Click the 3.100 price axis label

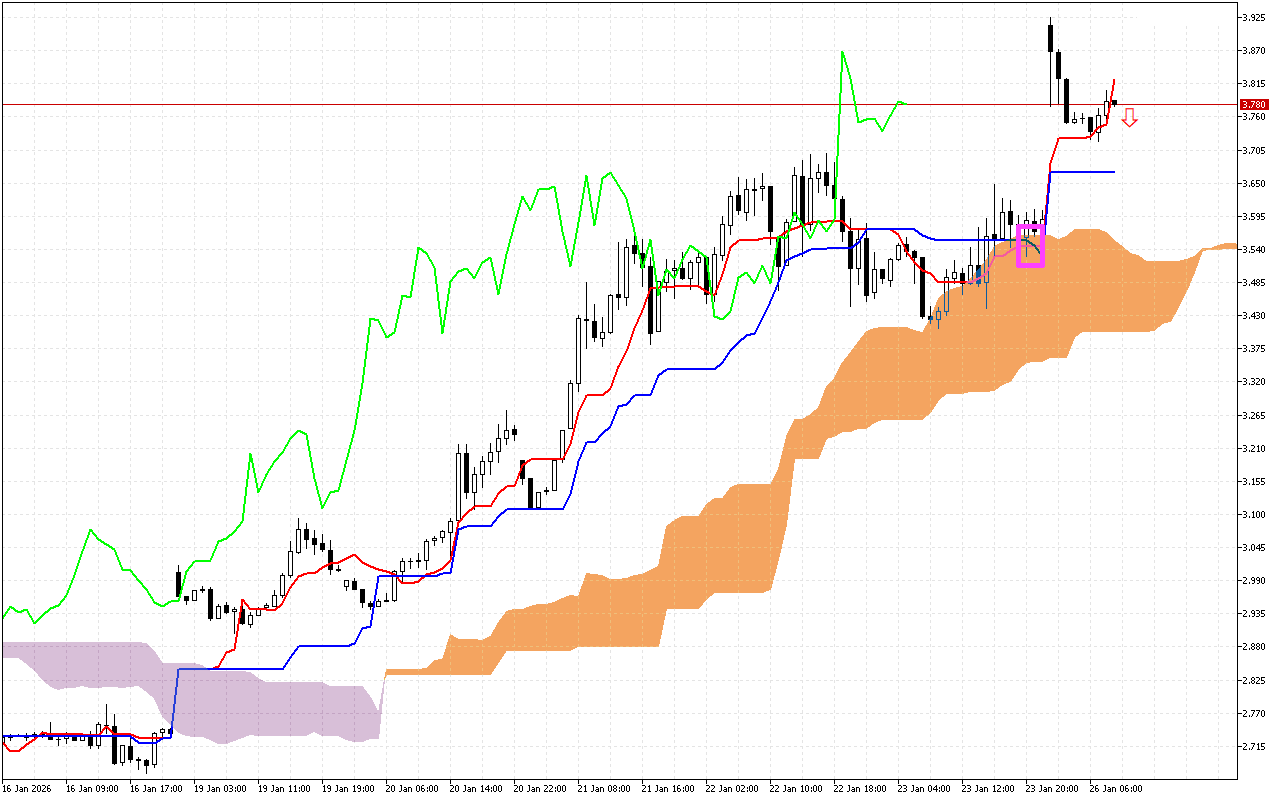click(1254, 514)
